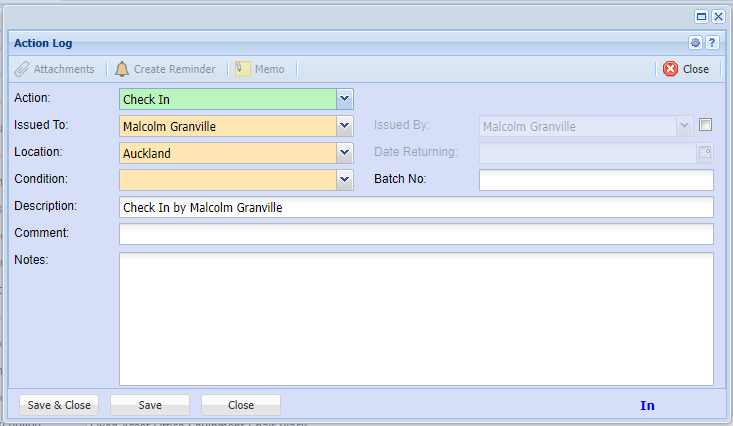Toggle the checkbox beside Issued By
The height and width of the screenshot is (426, 733).
tap(706, 125)
